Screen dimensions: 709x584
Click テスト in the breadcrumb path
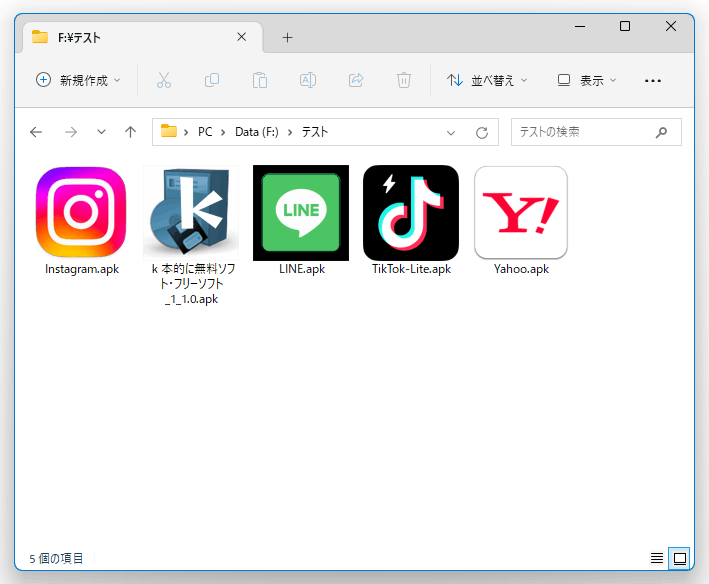pyautogui.click(x=315, y=132)
